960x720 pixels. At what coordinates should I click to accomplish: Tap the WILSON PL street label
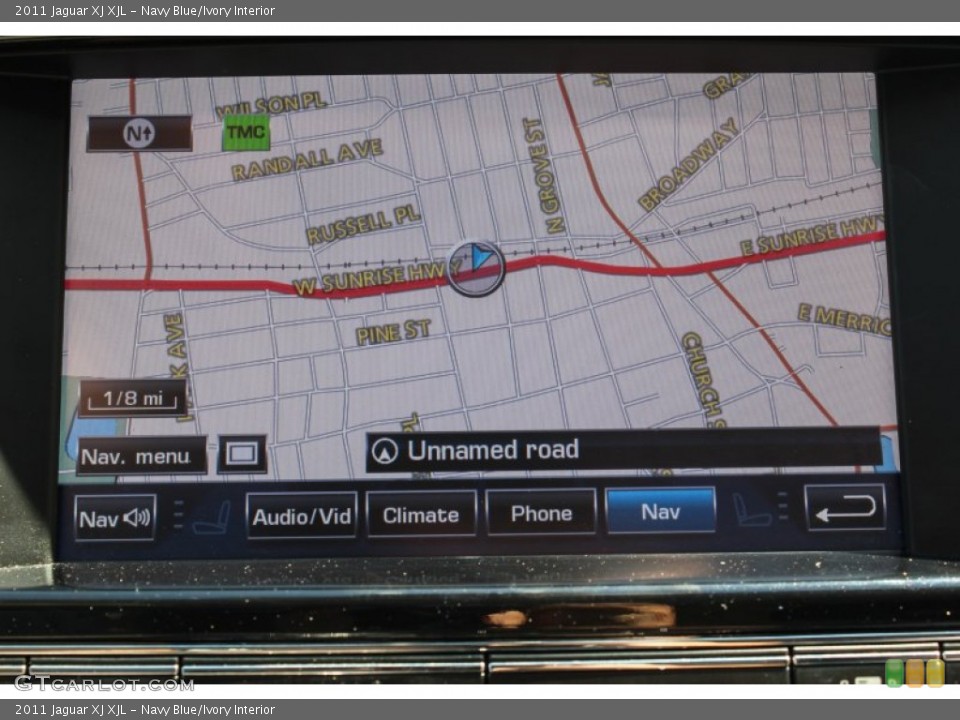[271, 106]
